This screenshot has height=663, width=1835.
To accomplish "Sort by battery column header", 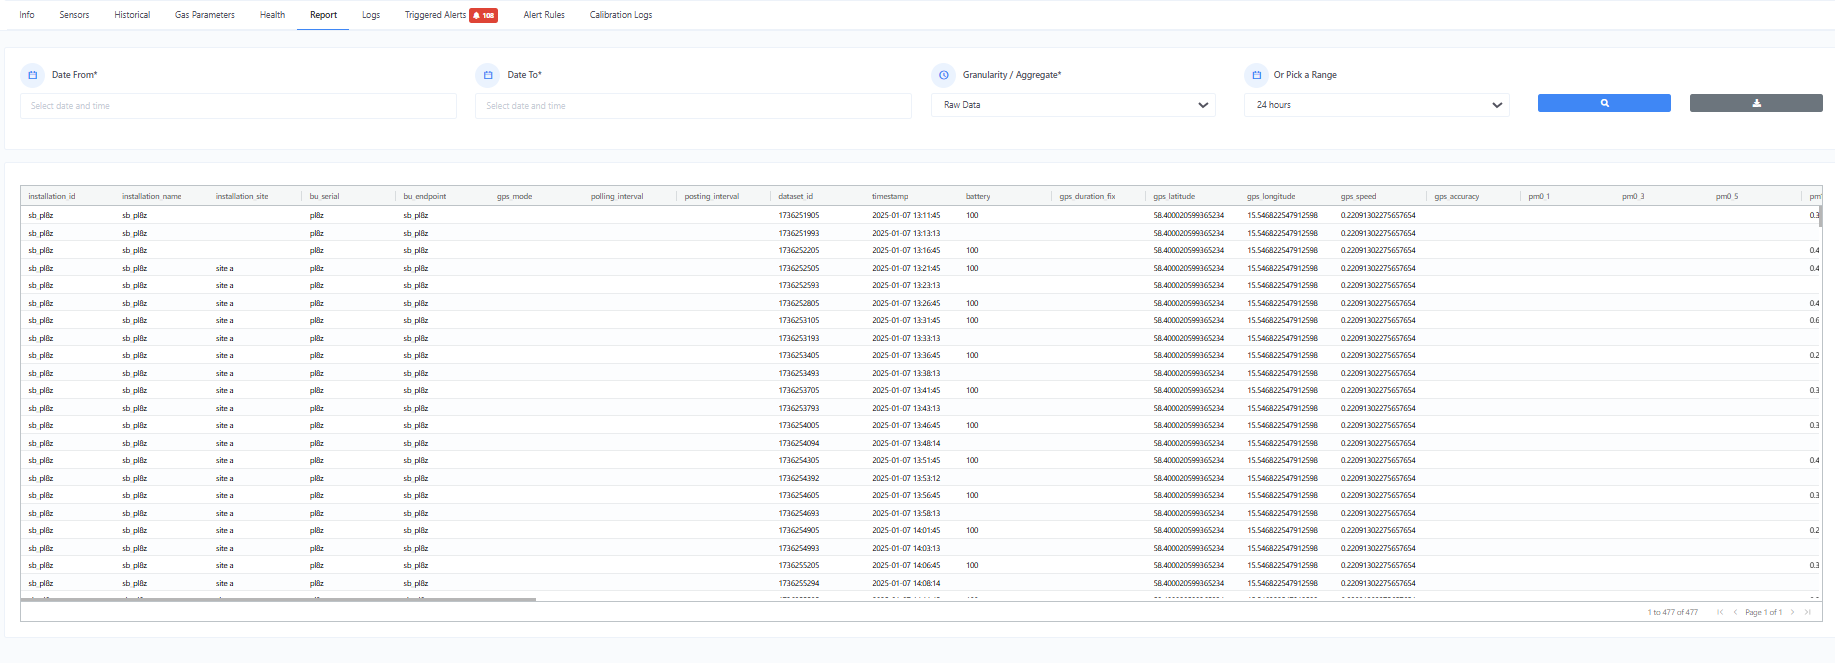I will tap(978, 197).
